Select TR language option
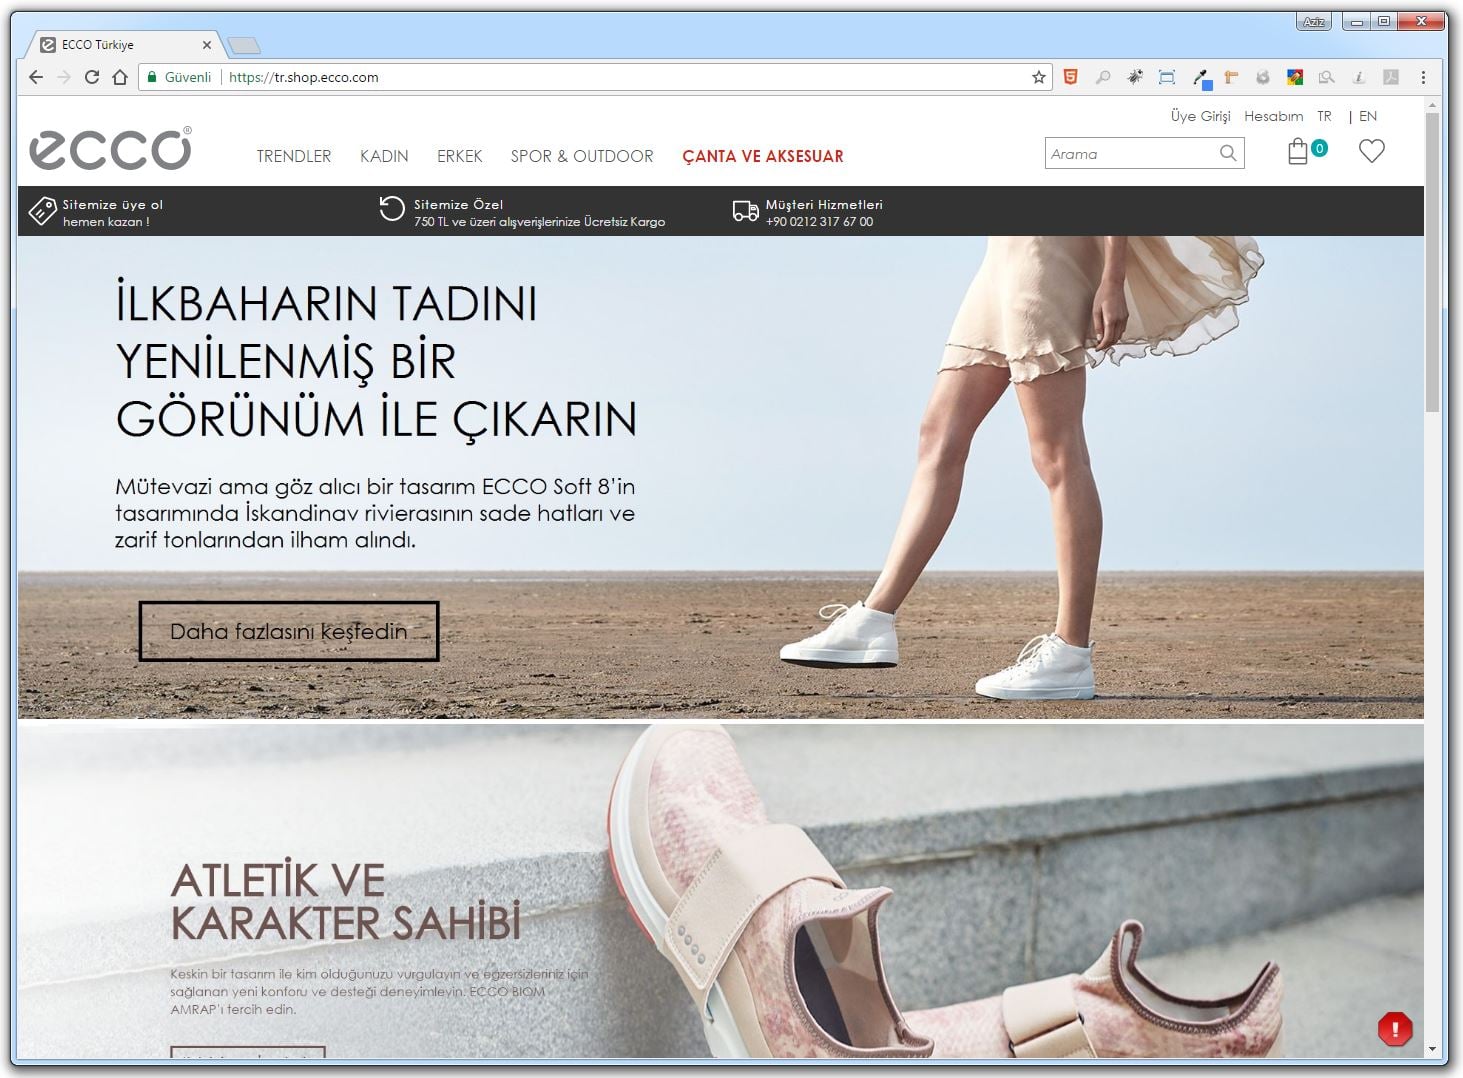The image size is (1463, 1078). point(1324,116)
